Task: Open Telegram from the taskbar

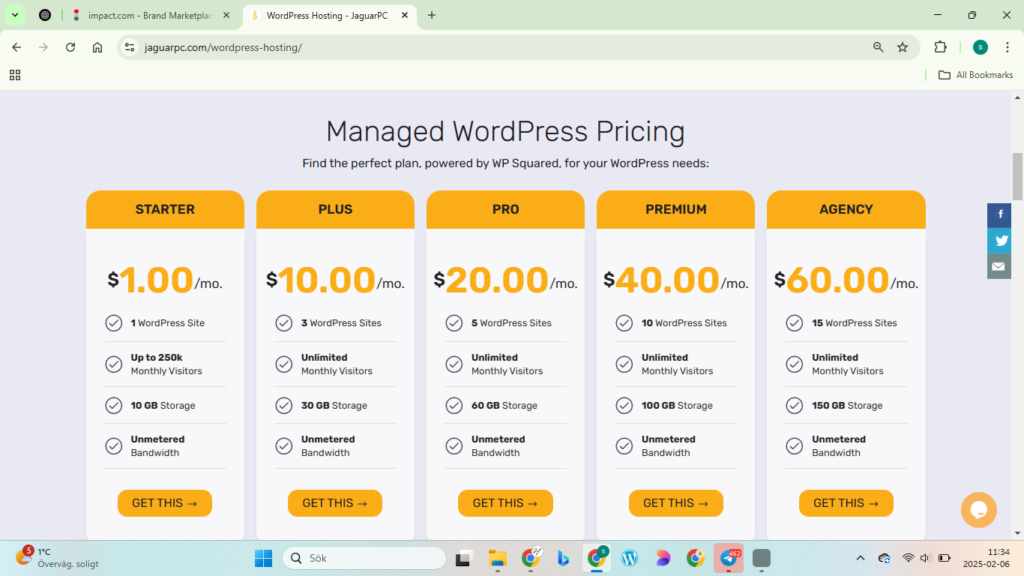Action: point(728,558)
